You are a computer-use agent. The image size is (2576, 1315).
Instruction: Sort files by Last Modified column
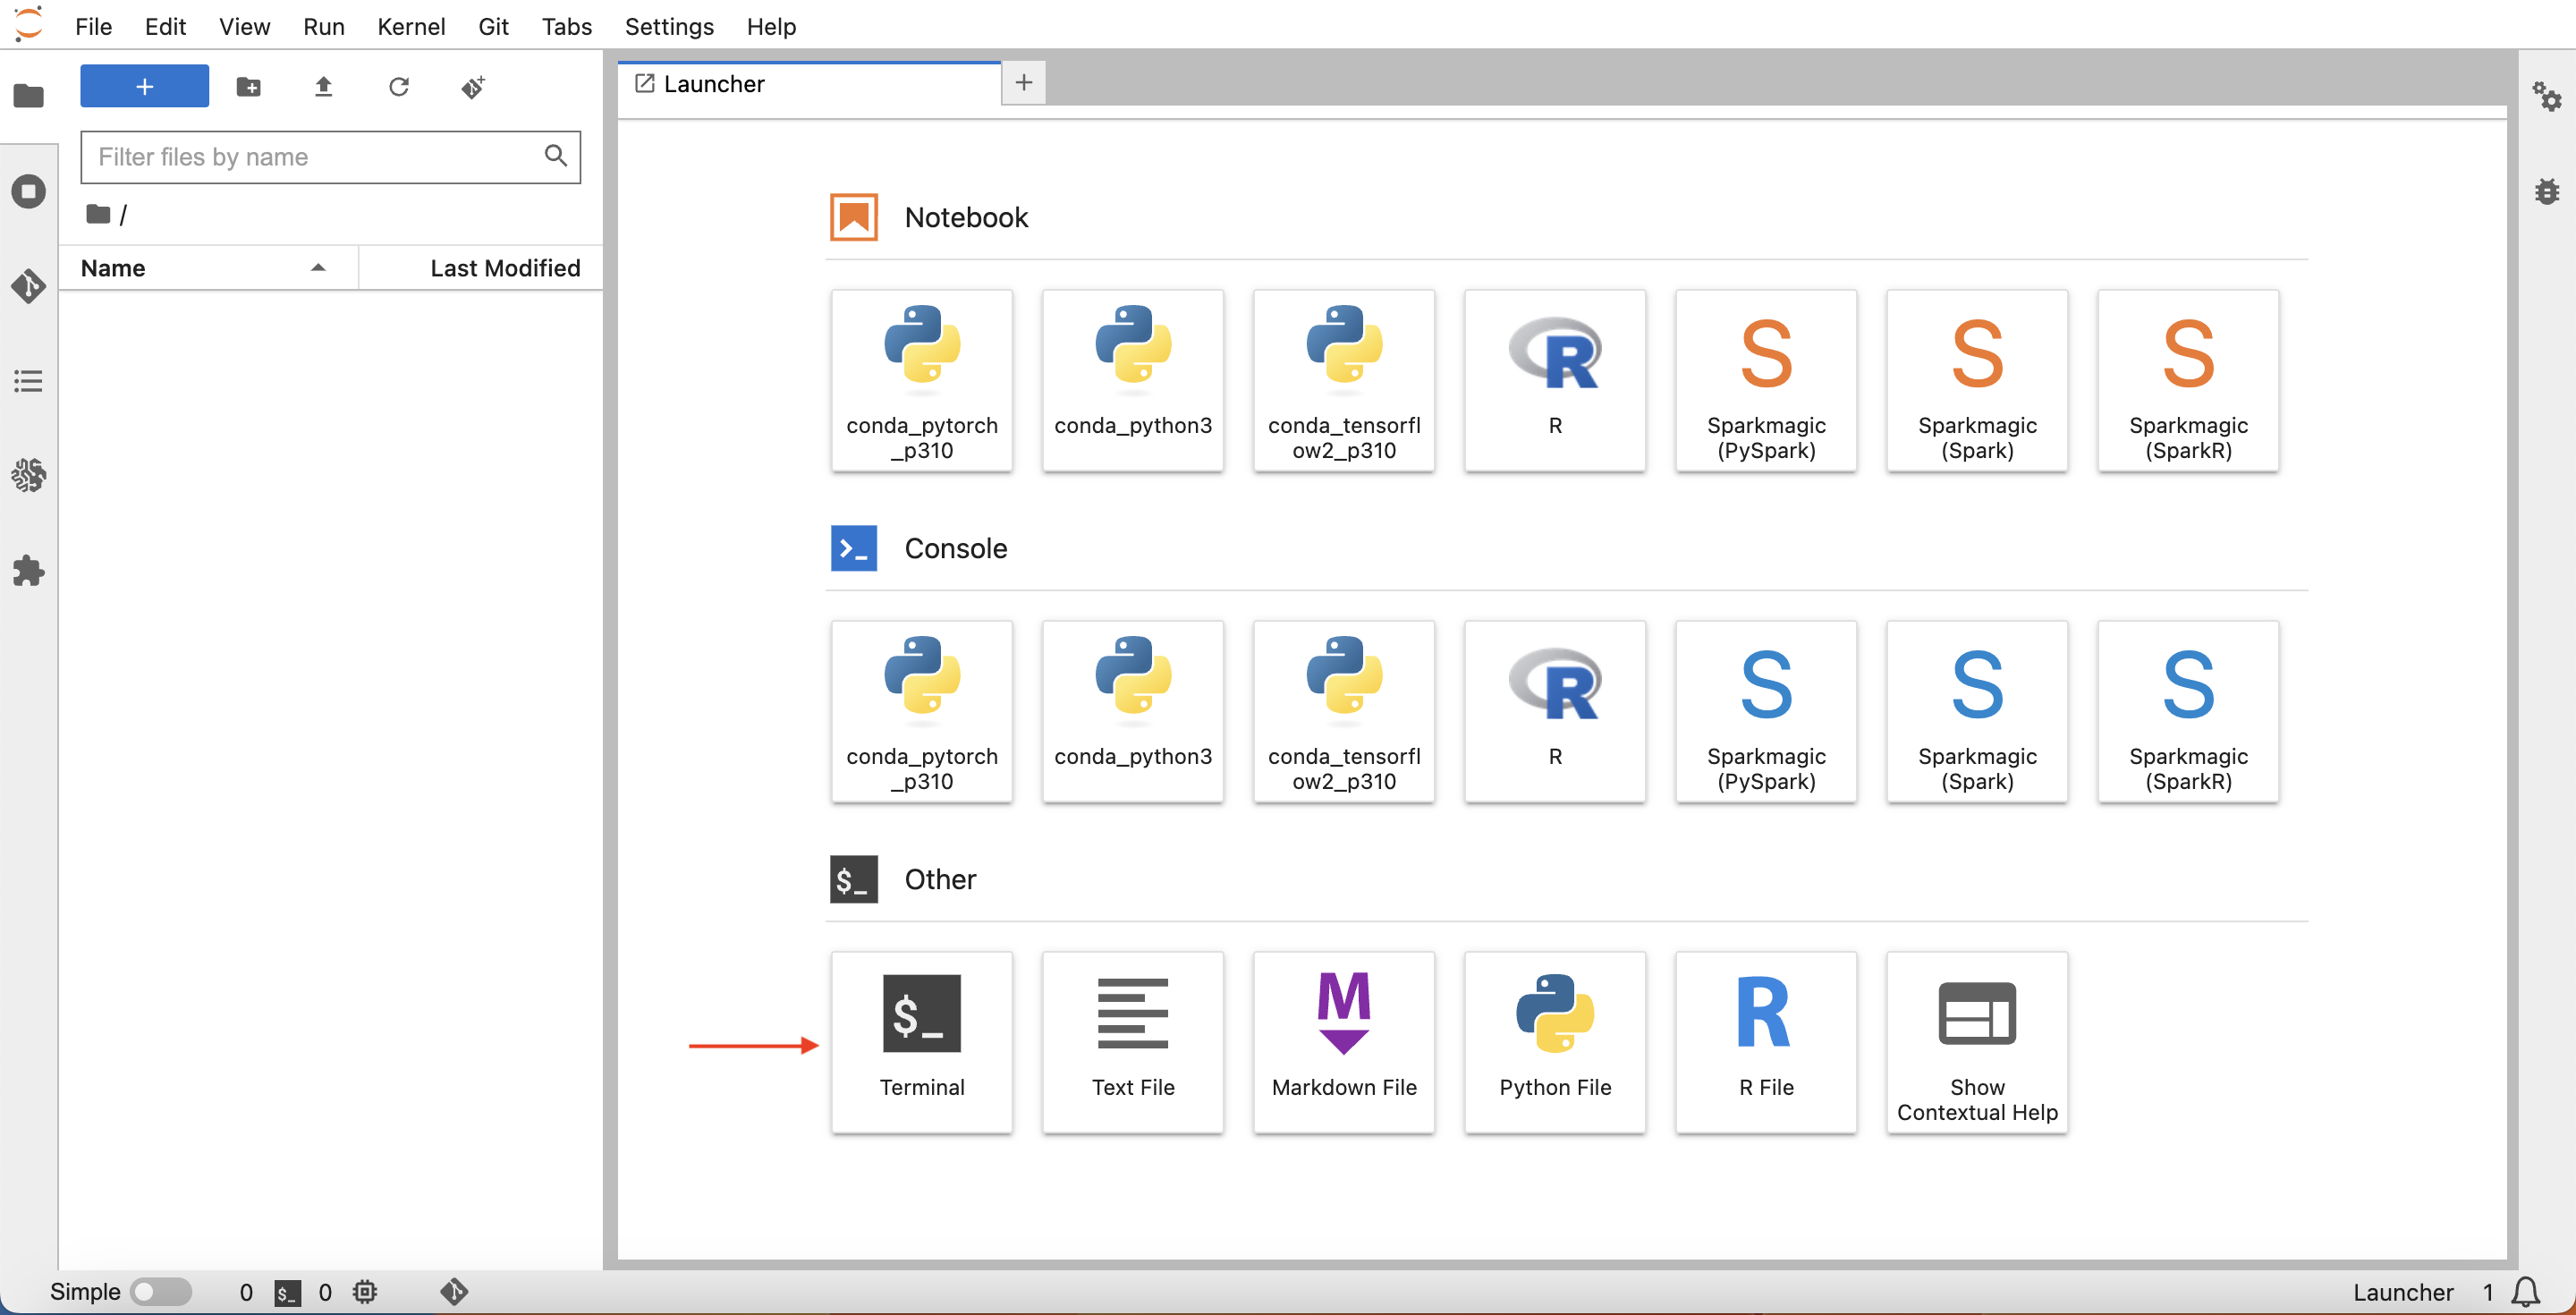click(x=504, y=267)
